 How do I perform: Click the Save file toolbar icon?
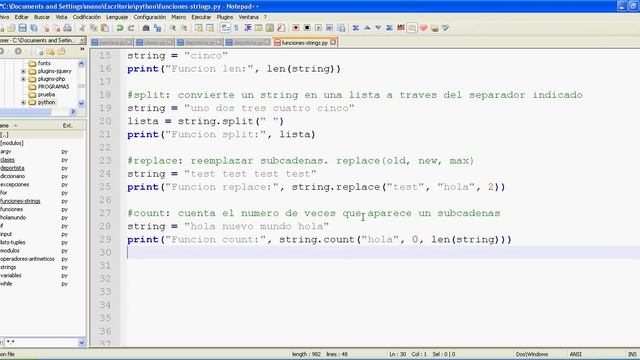click(x=22, y=28)
